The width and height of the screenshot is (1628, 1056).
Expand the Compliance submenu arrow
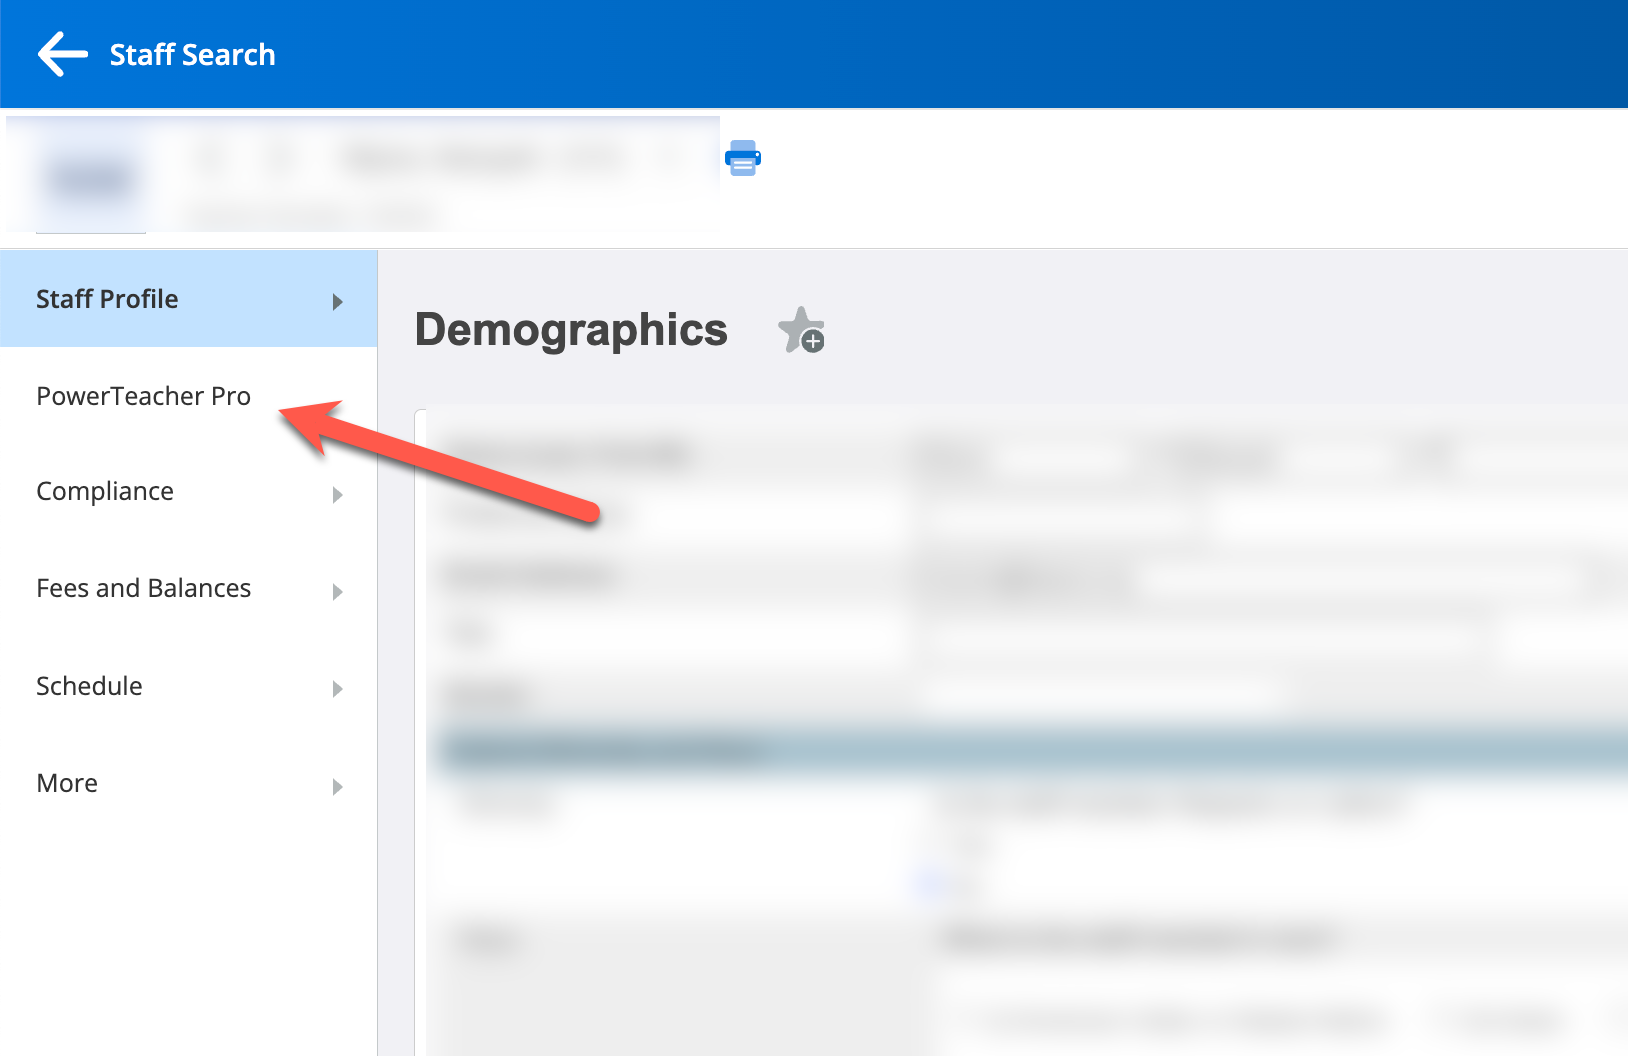(x=337, y=494)
